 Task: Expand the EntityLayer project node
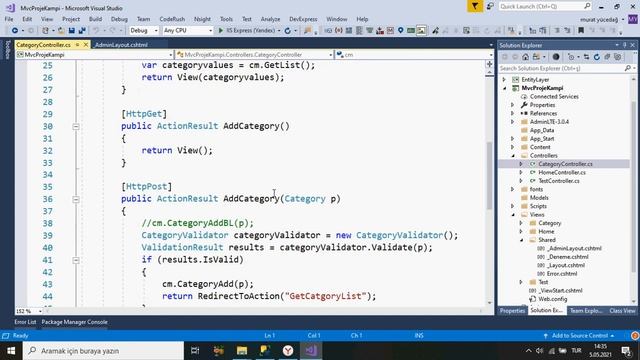504,80
